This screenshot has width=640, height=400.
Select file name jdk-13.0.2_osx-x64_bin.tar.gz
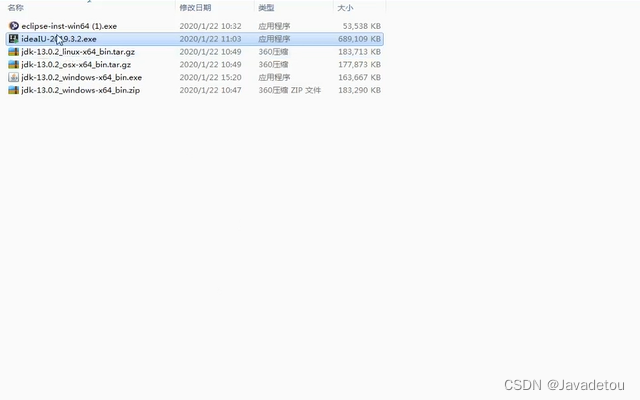(76, 64)
